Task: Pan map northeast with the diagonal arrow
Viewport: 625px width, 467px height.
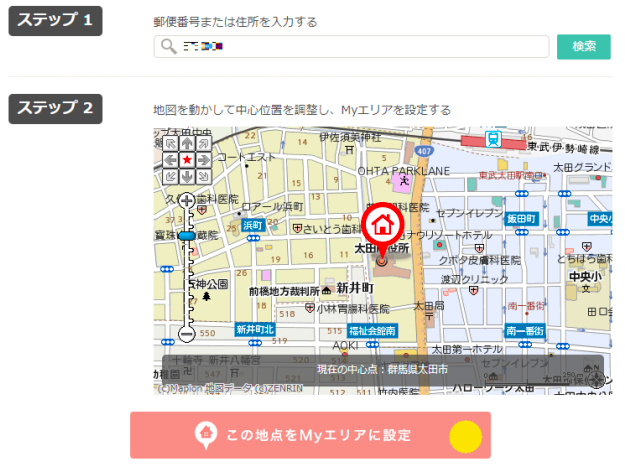Action: pyautogui.click(x=203, y=143)
